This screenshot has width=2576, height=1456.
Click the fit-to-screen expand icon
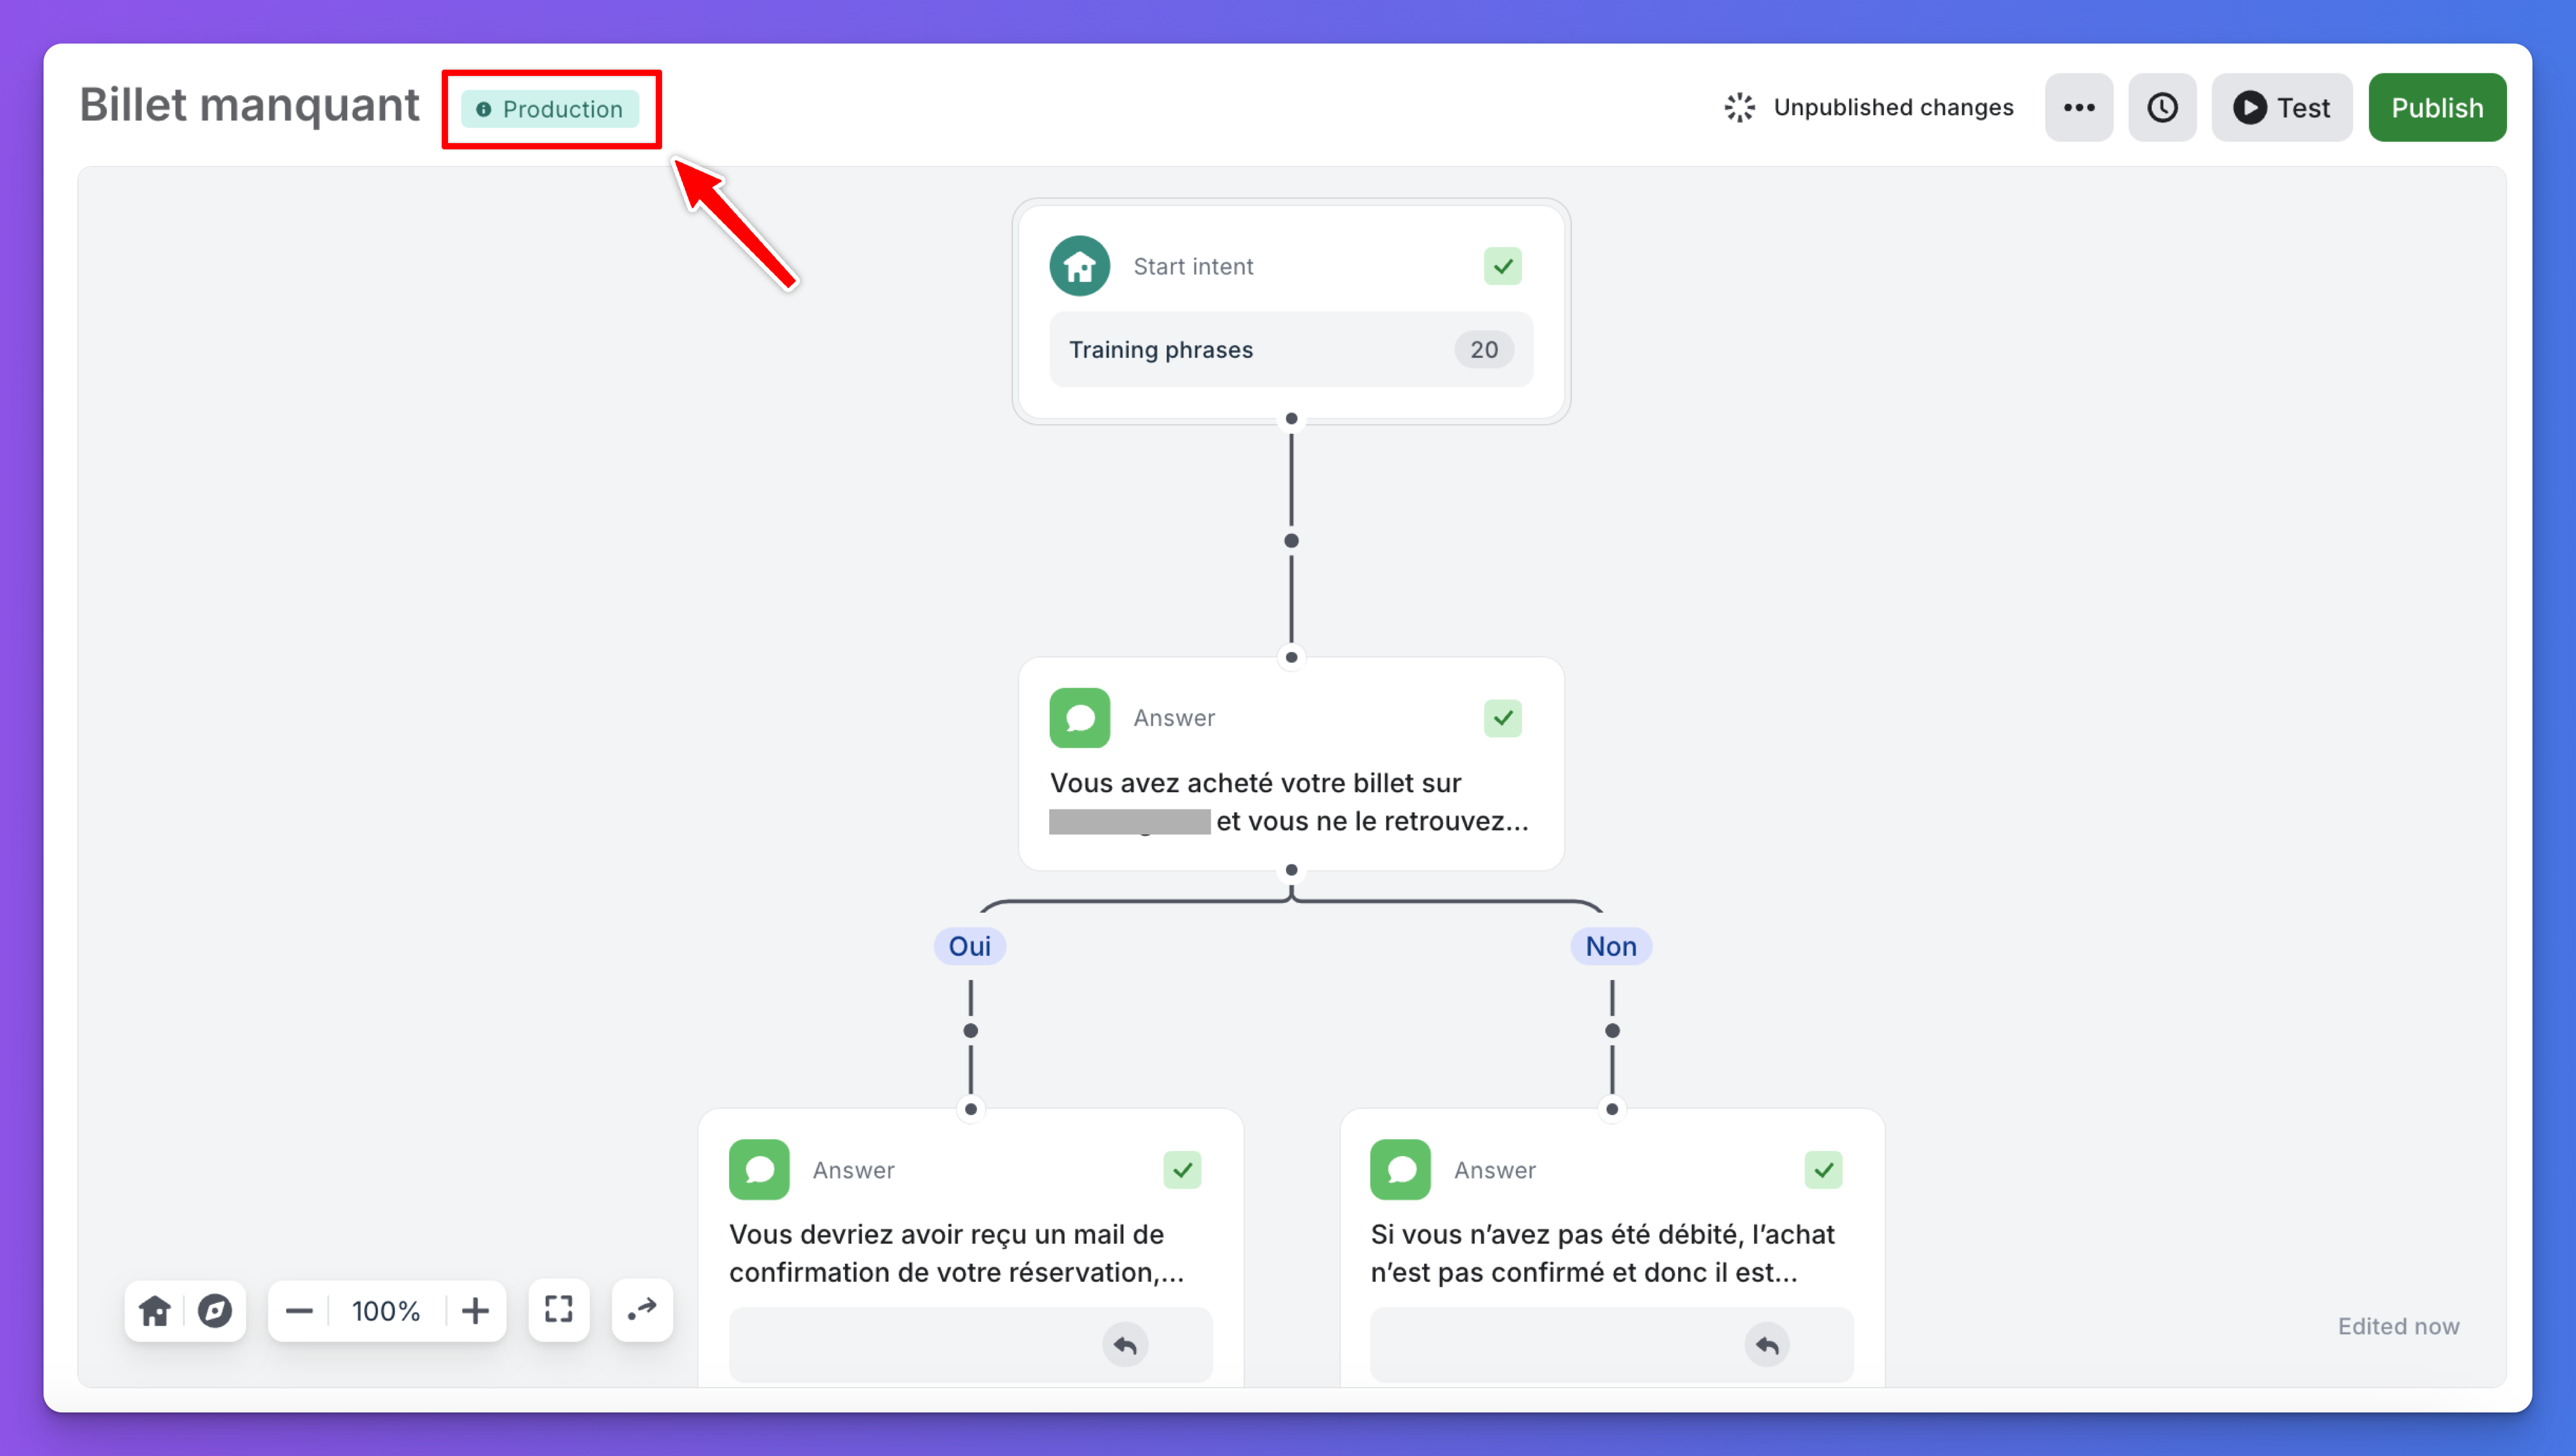pos(558,1309)
